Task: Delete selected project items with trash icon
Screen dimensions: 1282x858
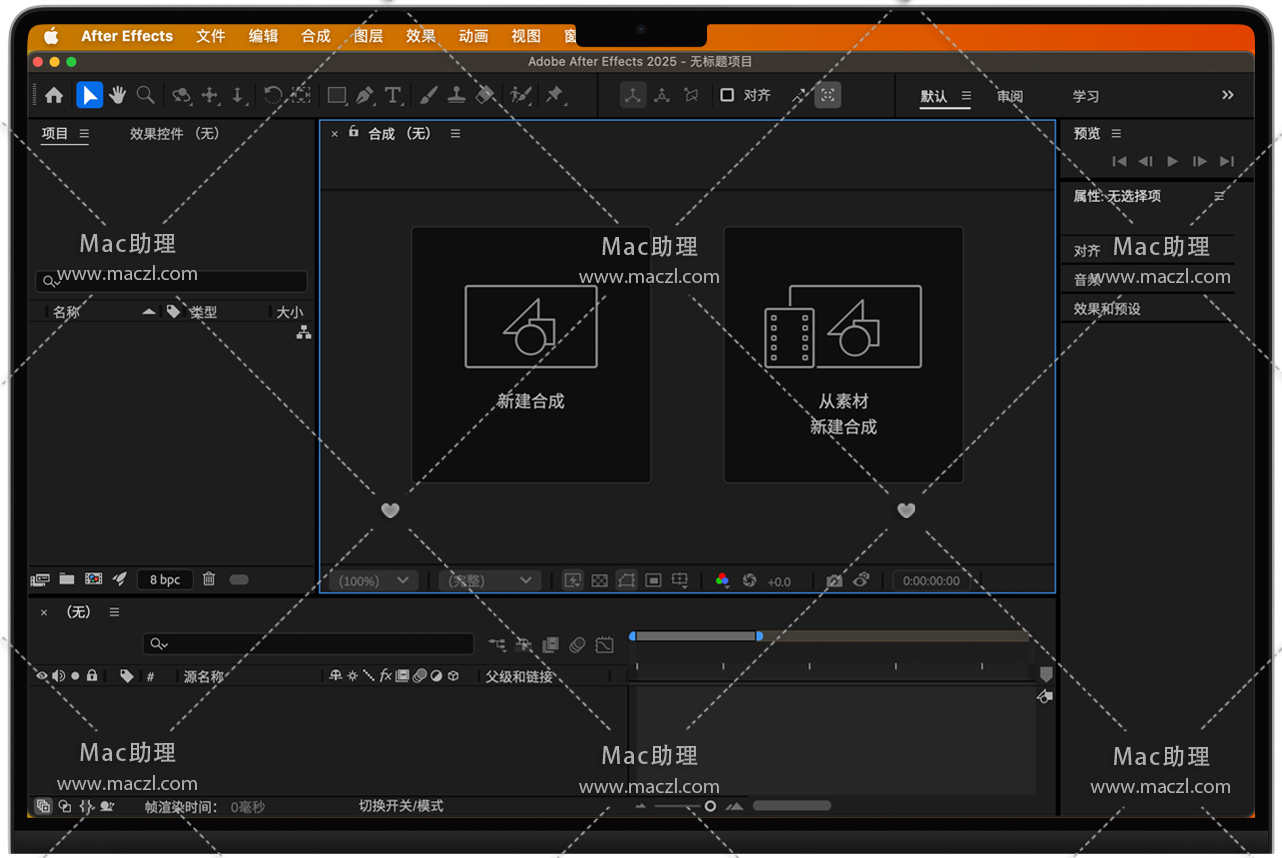Action: [x=209, y=579]
